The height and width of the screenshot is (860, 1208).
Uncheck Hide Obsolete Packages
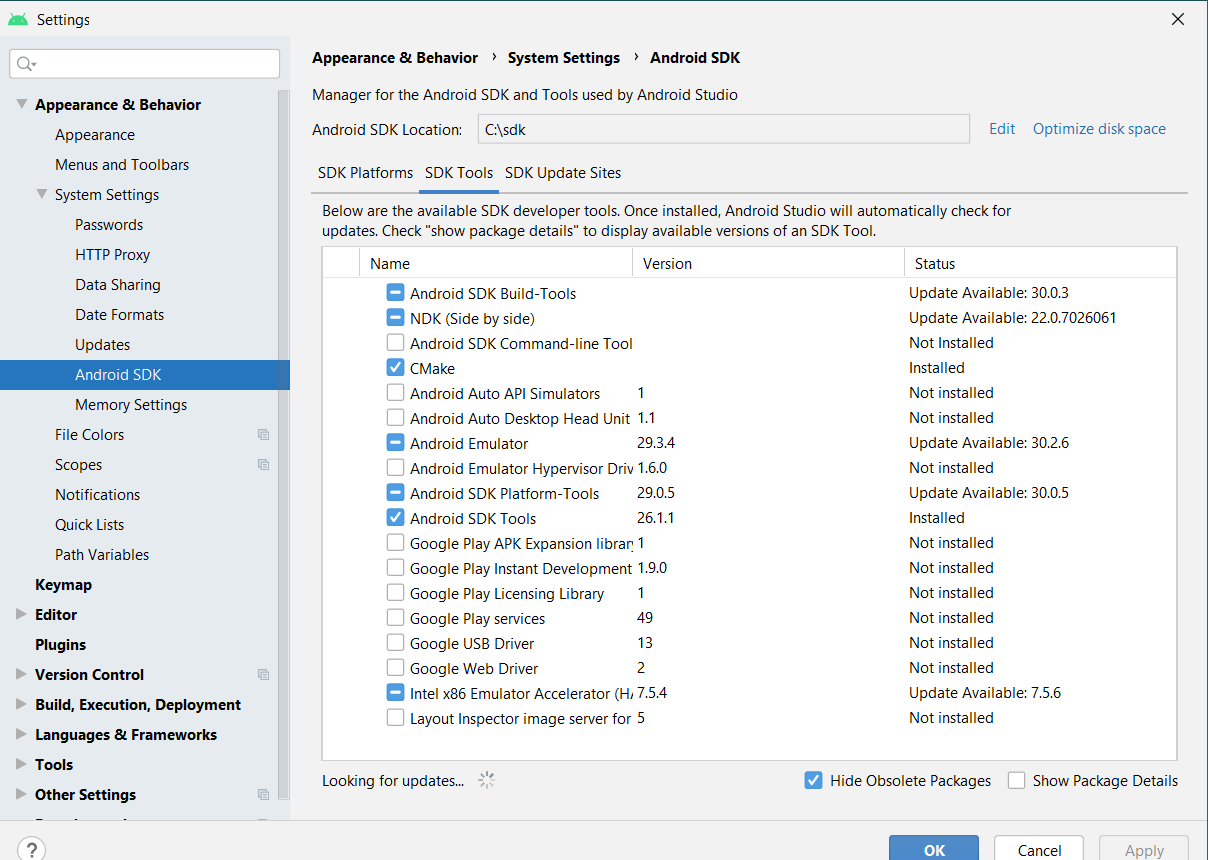coord(813,780)
